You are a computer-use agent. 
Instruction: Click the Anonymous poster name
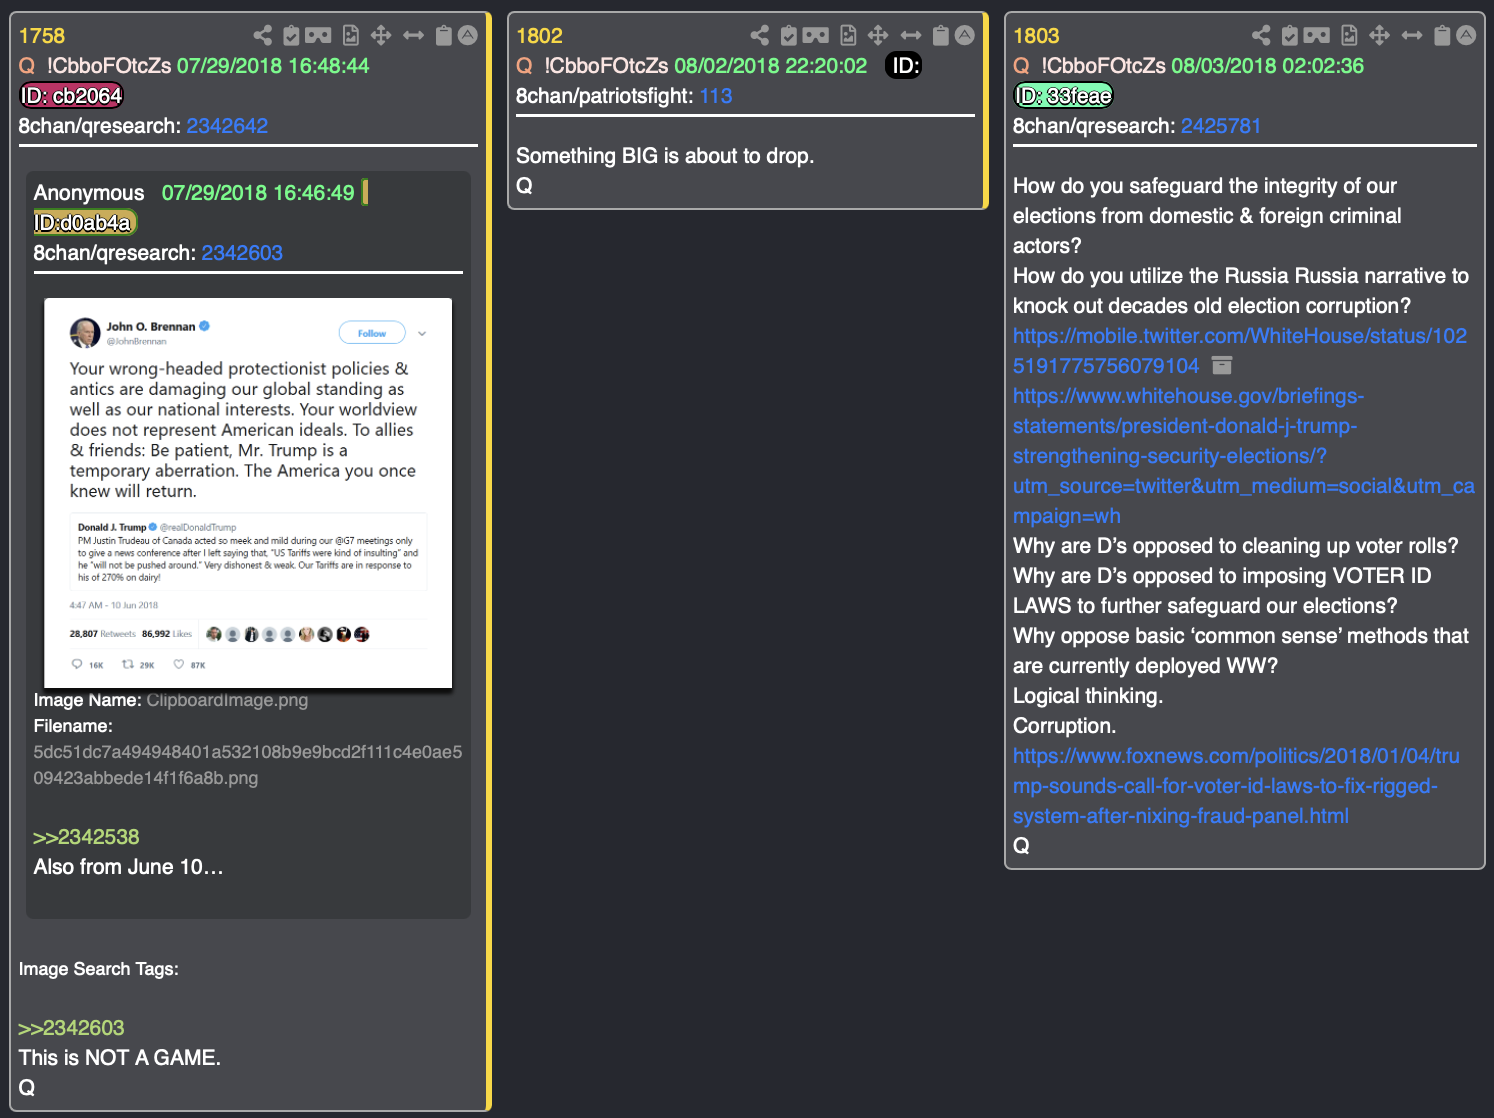tap(89, 193)
